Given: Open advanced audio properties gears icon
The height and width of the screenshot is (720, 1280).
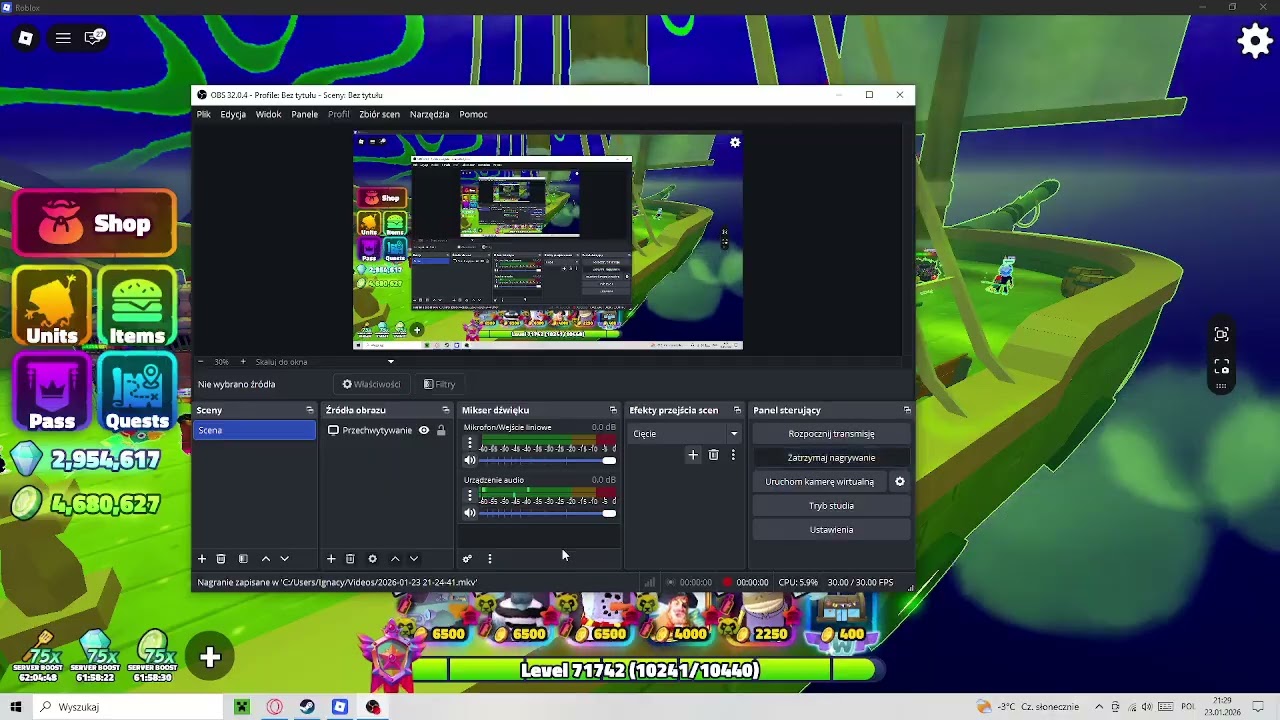Looking at the screenshot, I should tap(467, 559).
